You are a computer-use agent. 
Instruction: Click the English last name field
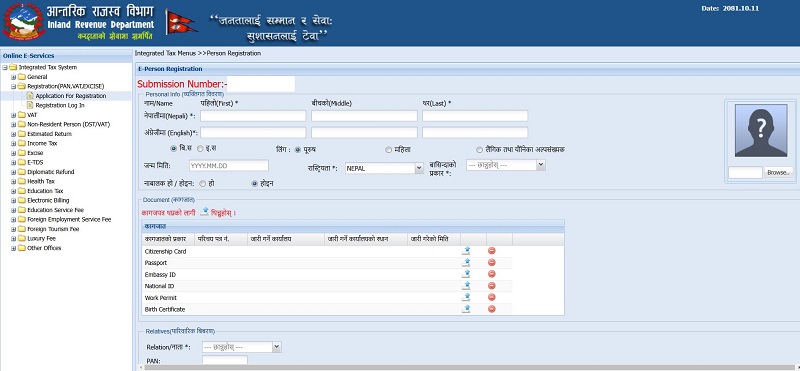[x=475, y=133]
